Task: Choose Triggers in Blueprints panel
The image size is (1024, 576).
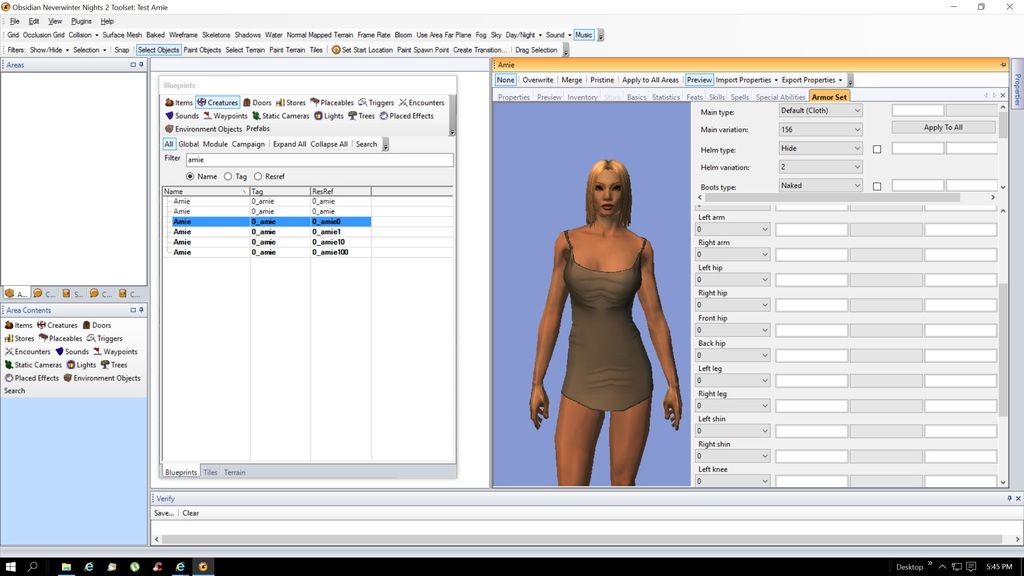Action: [376, 102]
